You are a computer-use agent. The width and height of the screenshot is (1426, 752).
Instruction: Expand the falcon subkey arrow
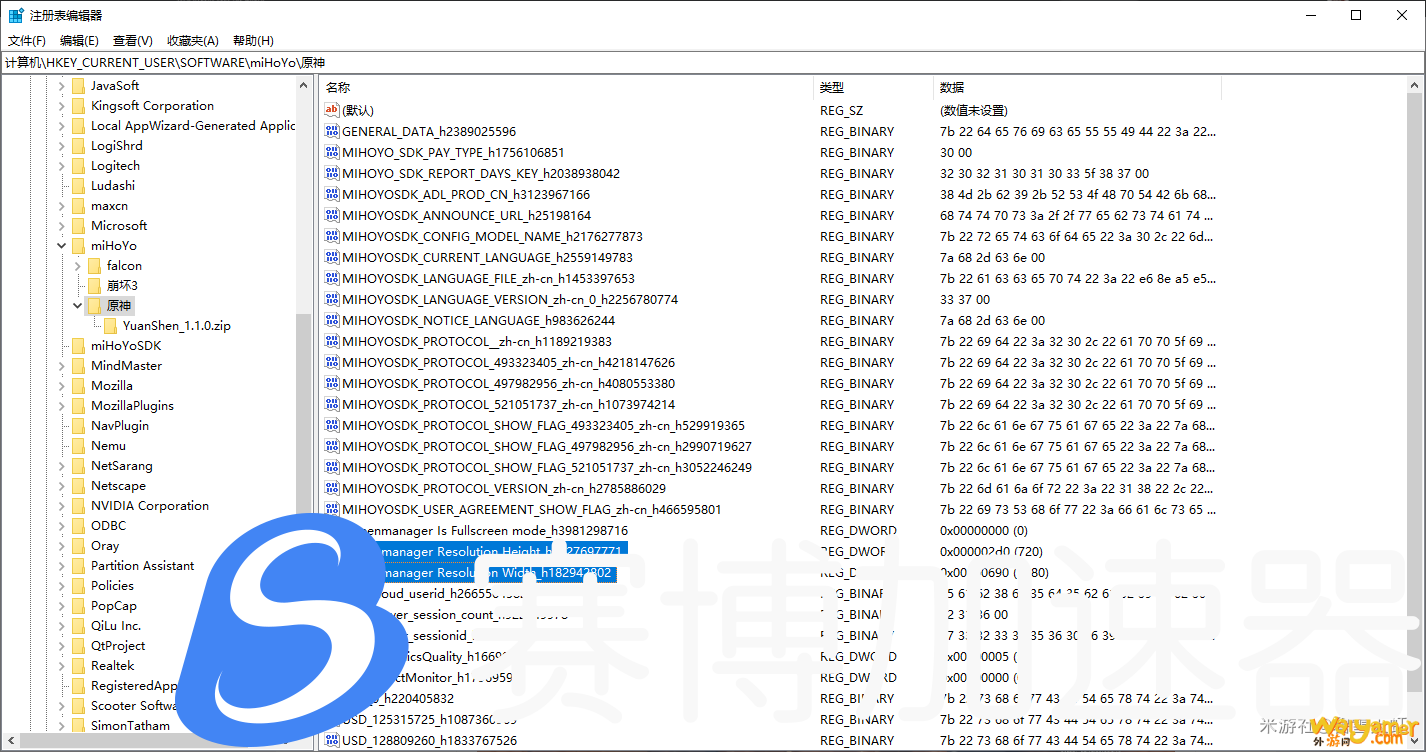coord(78,266)
